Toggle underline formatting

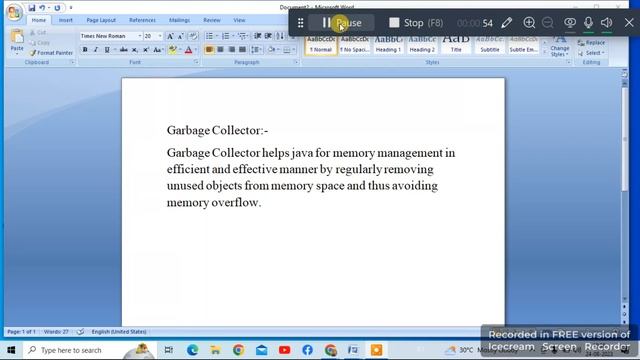[x=107, y=50]
